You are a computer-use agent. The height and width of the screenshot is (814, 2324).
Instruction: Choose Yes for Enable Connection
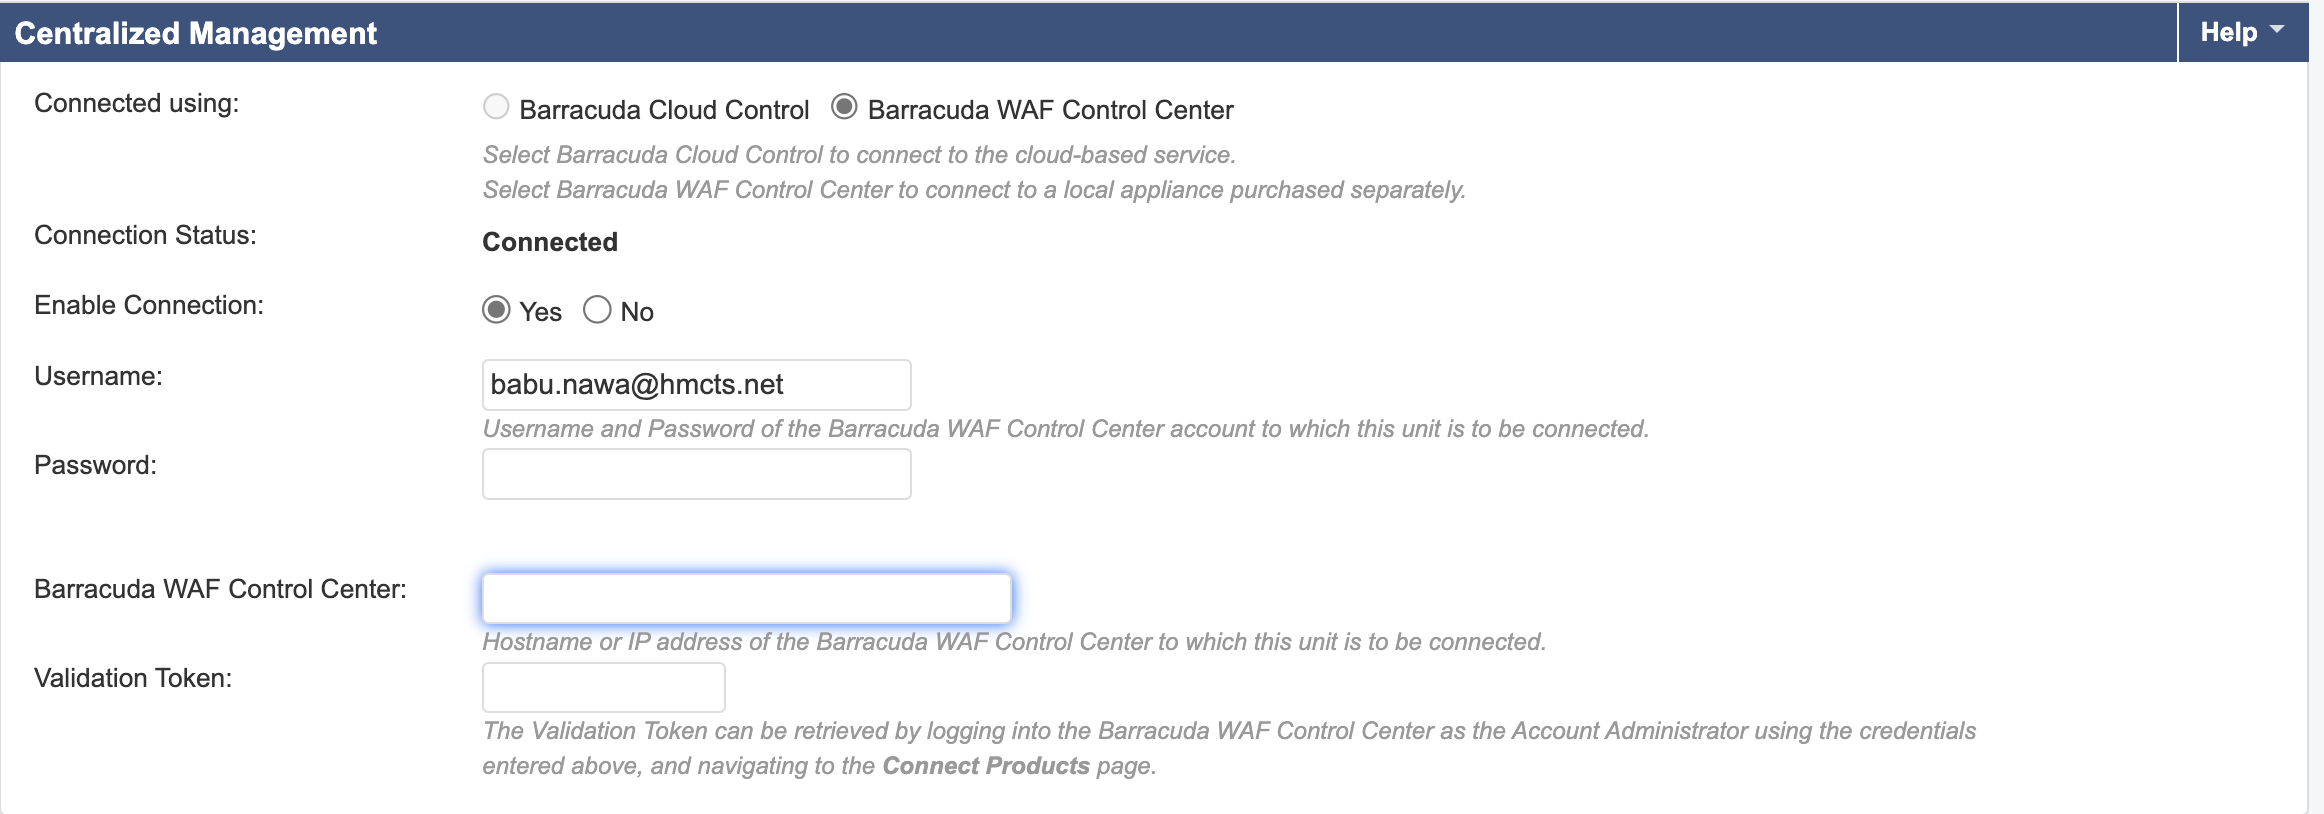click(x=496, y=310)
